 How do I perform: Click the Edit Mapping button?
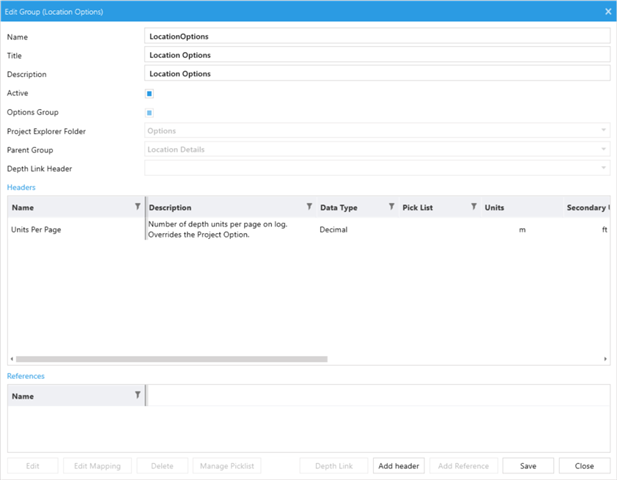97,466
